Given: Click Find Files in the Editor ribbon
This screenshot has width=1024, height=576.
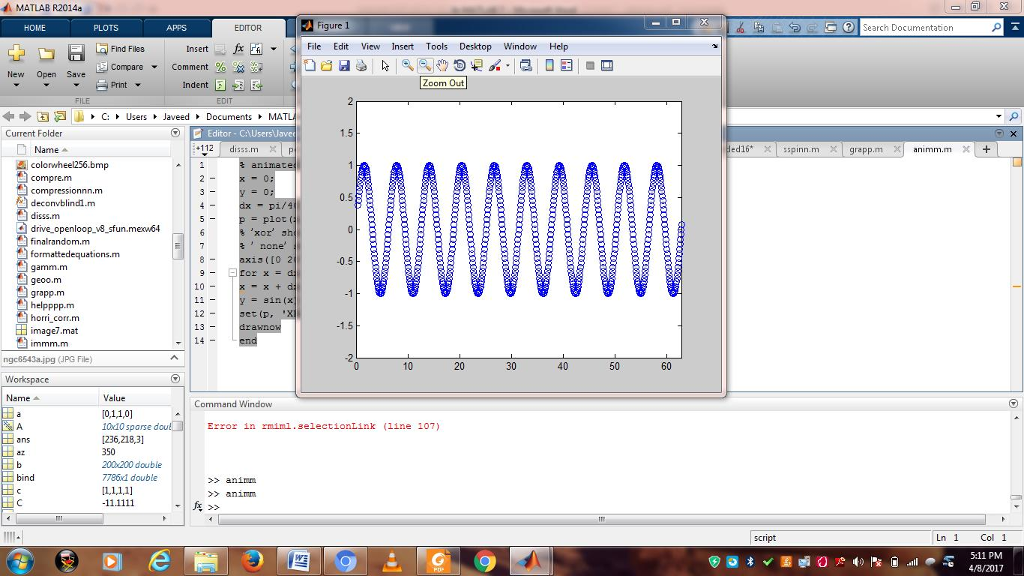Looking at the screenshot, I should pyautogui.click(x=128, y=49).
